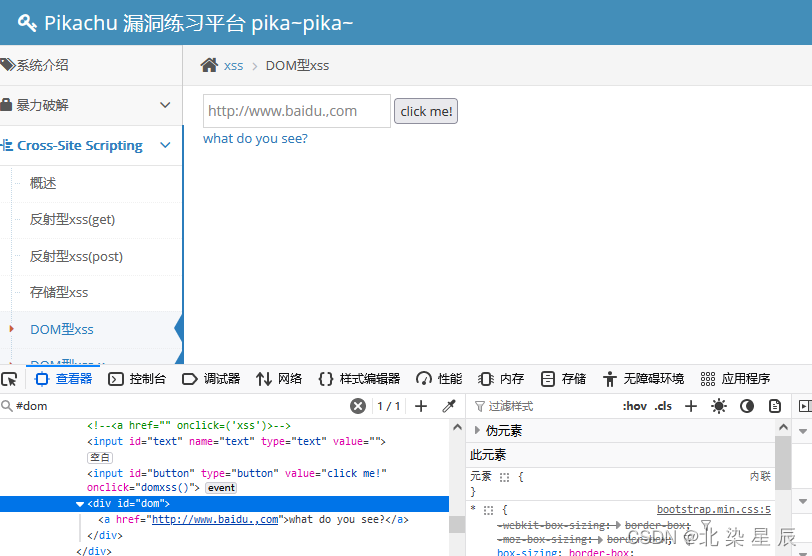Toggle the sidebar pane split icon
This screenshot has height=556, width=812.
(805, 406)
